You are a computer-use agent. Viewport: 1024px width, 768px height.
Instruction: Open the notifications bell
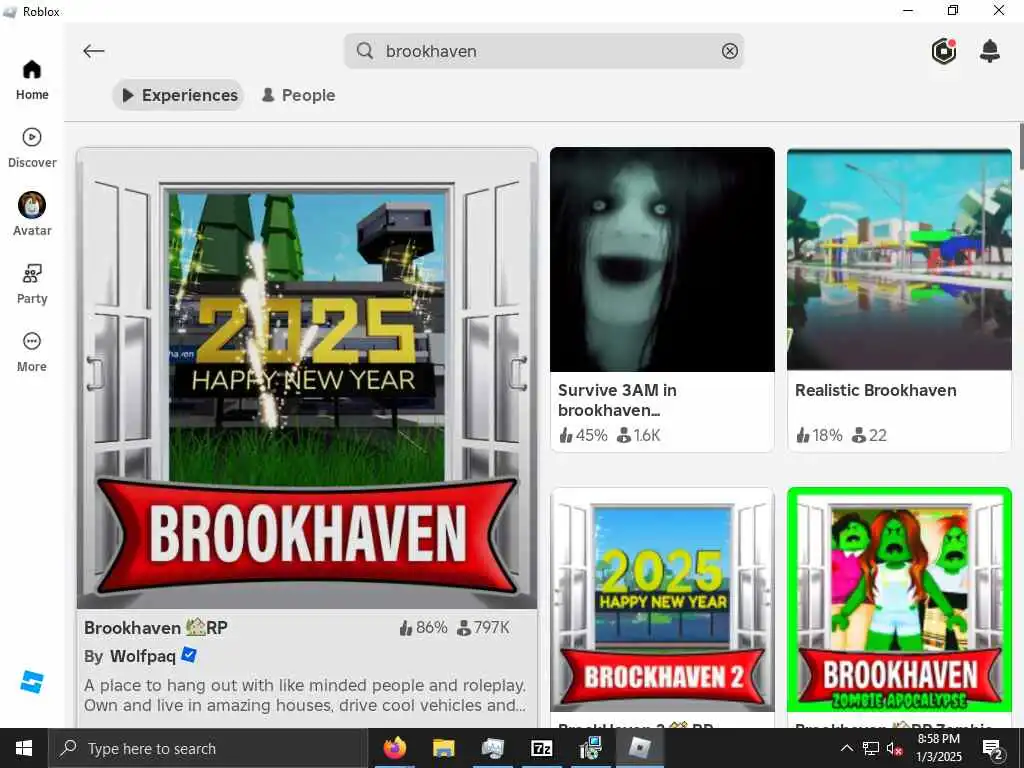tap(990, 51)
